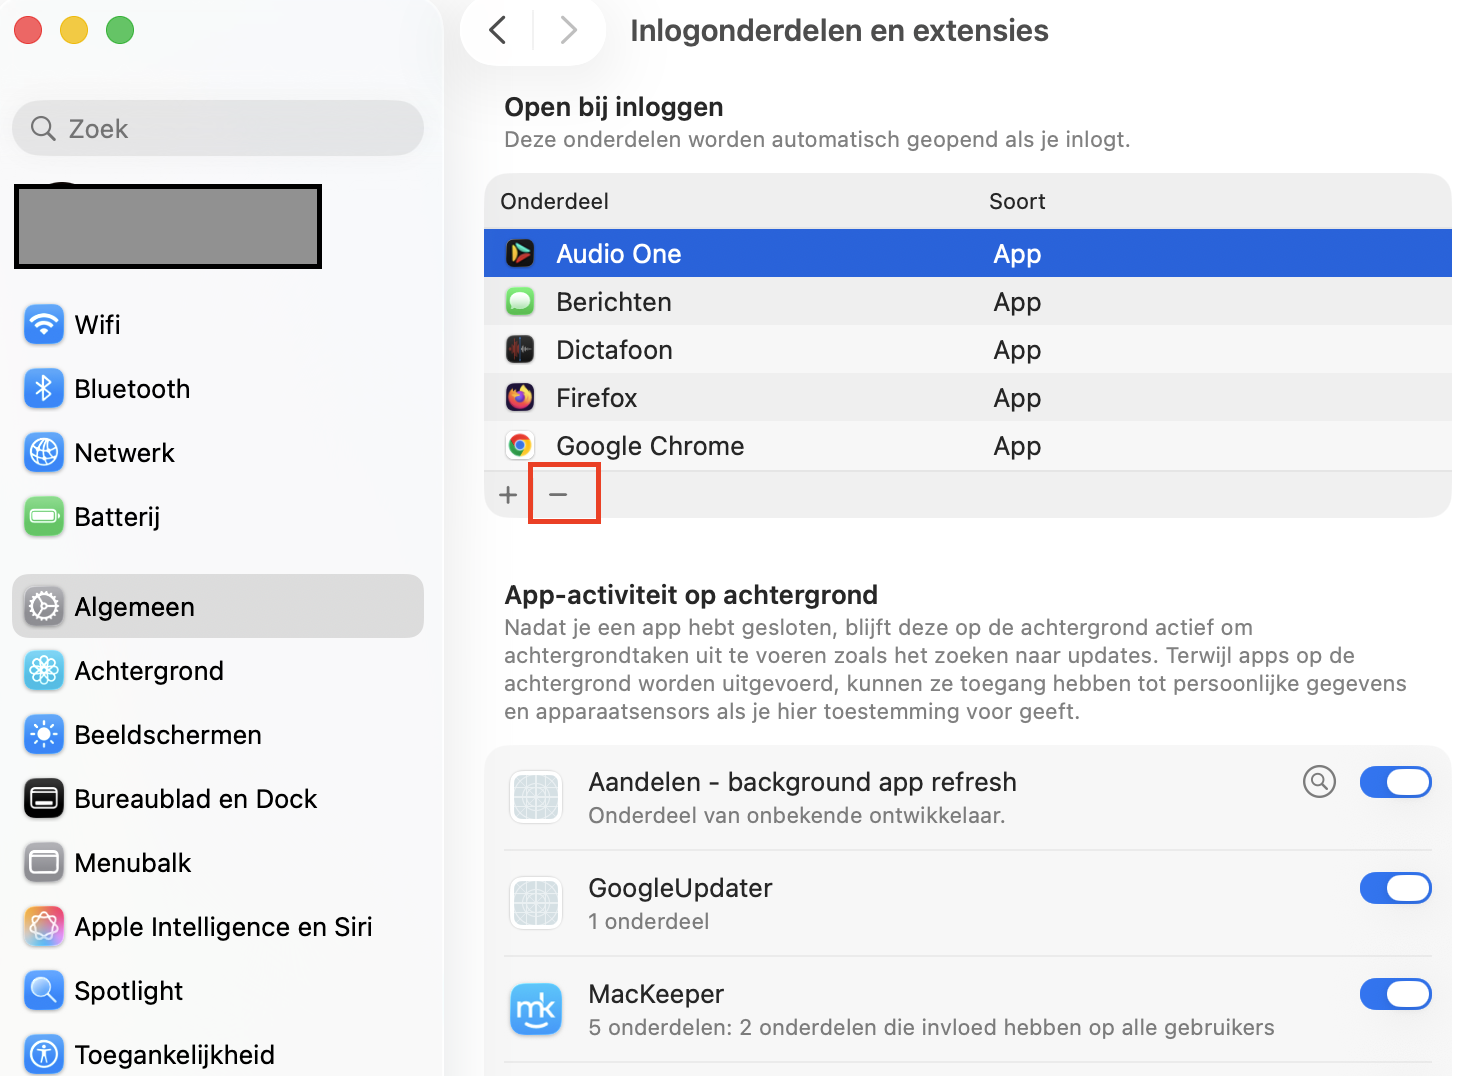Open Apple Intelligence en Siri settings
This screenshot has height=1076, width=1464.
pos(223,926)
